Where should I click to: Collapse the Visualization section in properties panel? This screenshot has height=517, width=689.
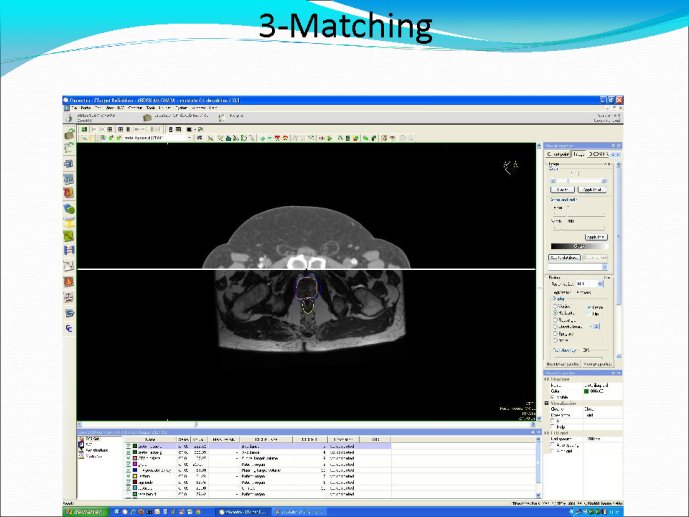click(x=547, y=403)
